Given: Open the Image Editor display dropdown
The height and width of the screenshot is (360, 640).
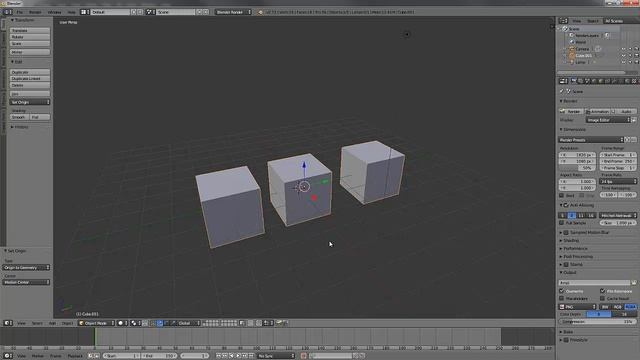Looking at the screenshot, I should [x=608, y=120].
